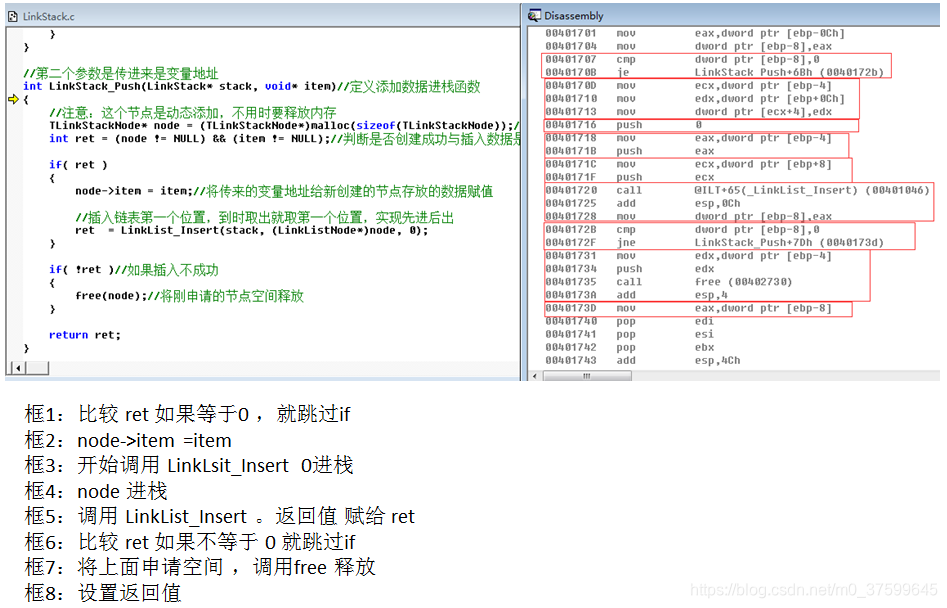Click disassembly address 00401707
The image size is (947, 608).
(x=571, y=60)
